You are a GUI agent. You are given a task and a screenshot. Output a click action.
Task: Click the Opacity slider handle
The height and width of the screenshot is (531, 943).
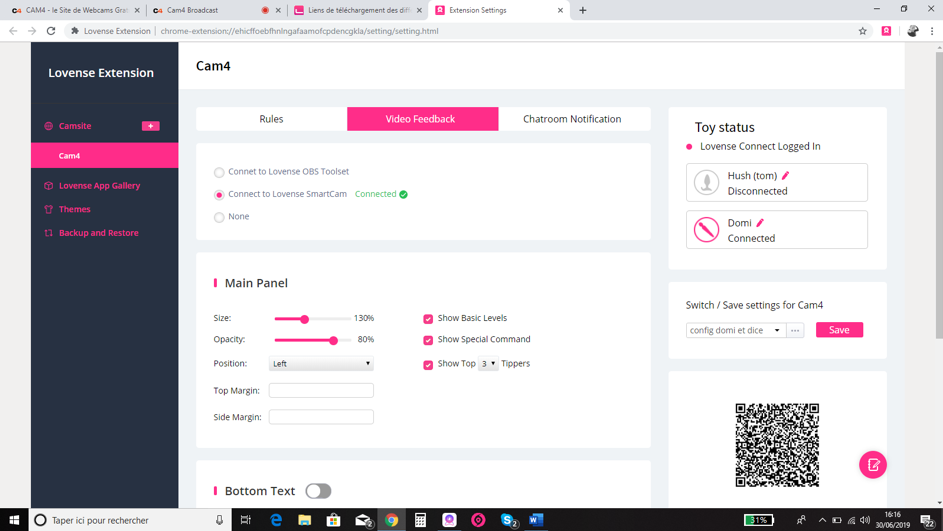[333, 340]
